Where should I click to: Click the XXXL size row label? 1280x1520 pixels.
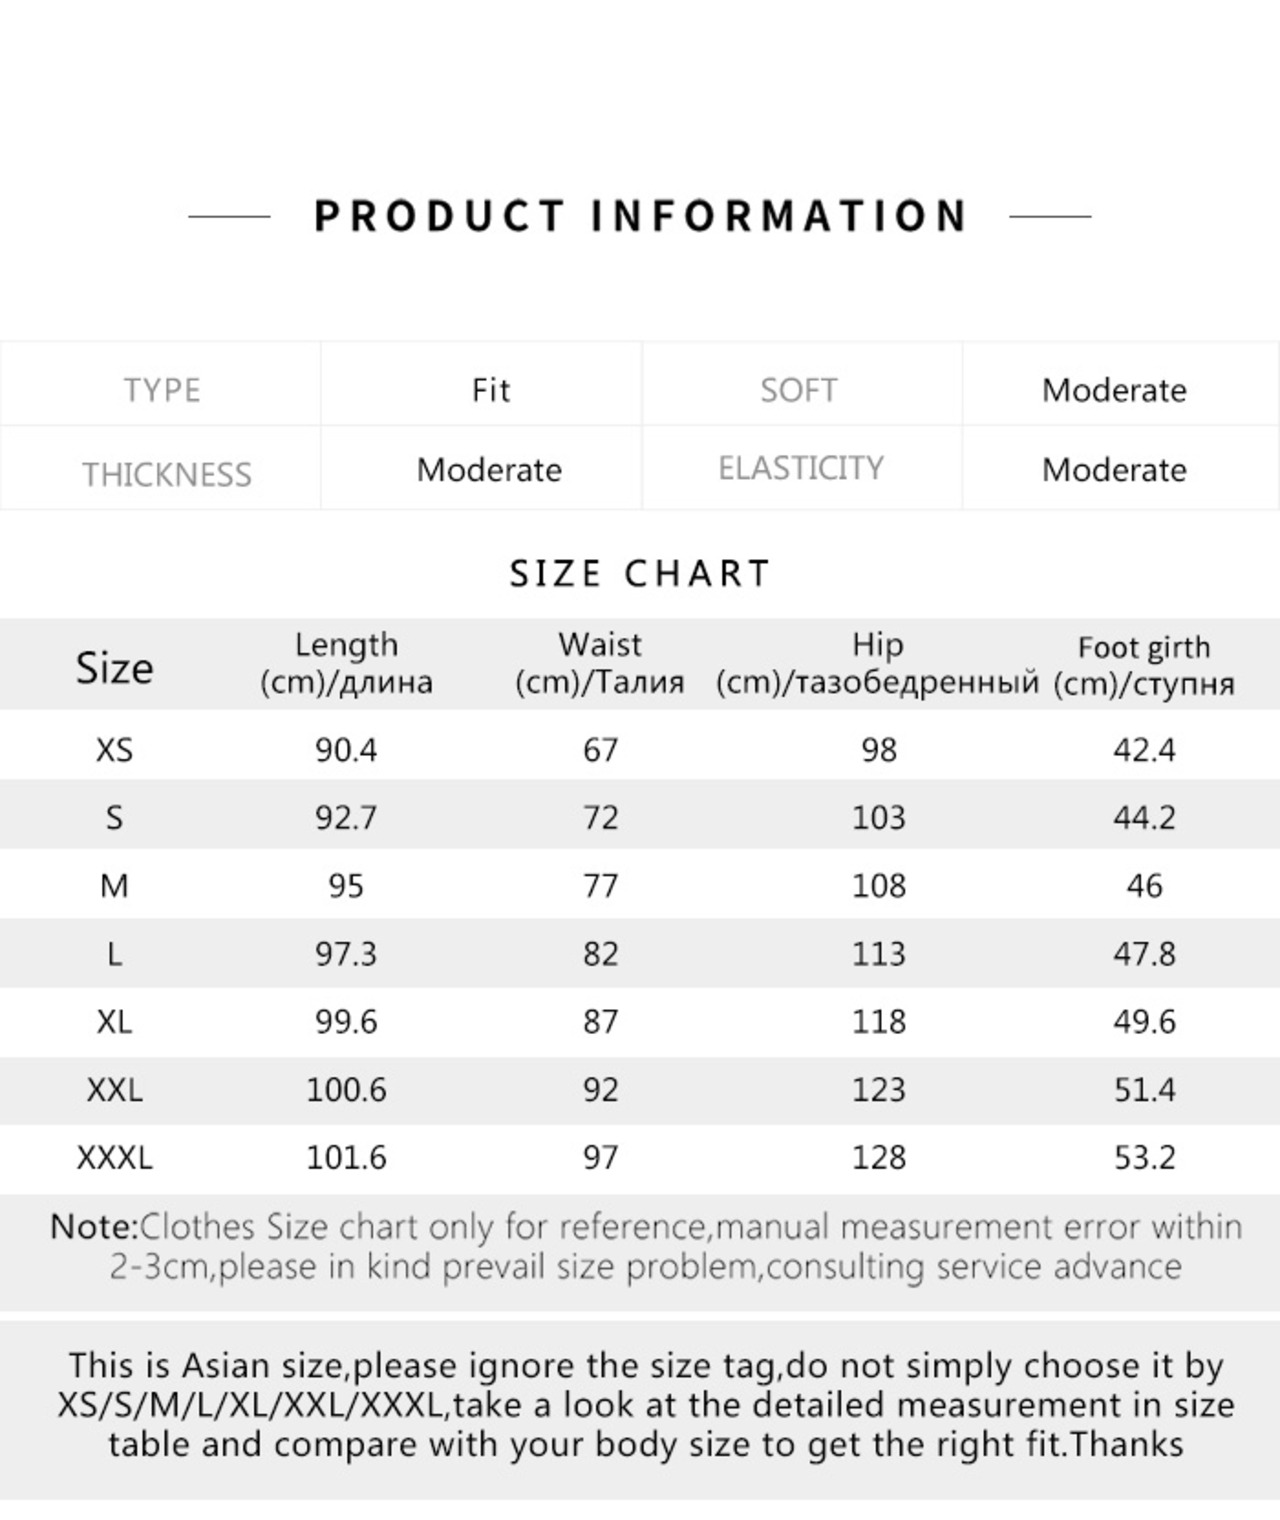tap(114, 1158)
